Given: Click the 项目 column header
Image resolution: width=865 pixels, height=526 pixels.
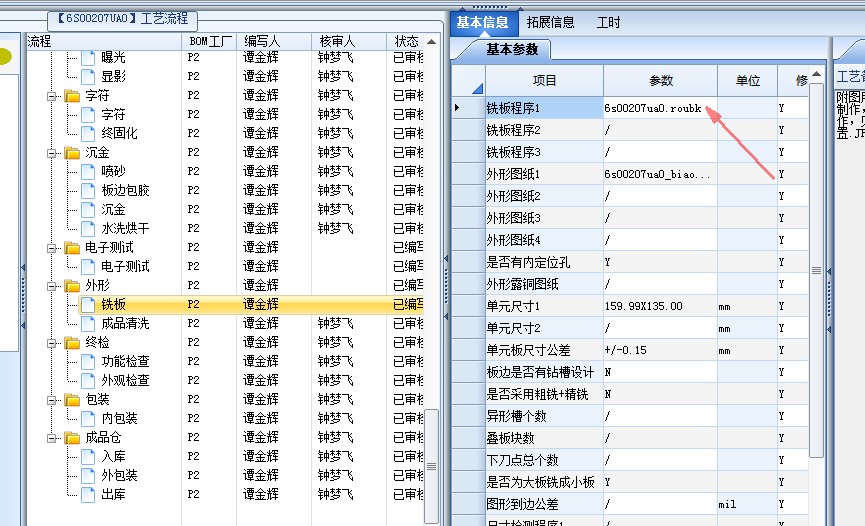Looking at the screenshot, I should point(544,81).
